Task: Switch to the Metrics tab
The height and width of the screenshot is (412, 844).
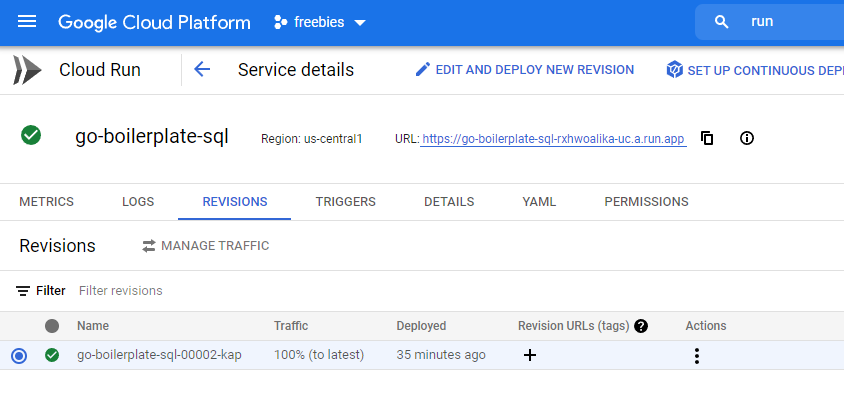Action: pyautogui.click(x=46, y=202)
